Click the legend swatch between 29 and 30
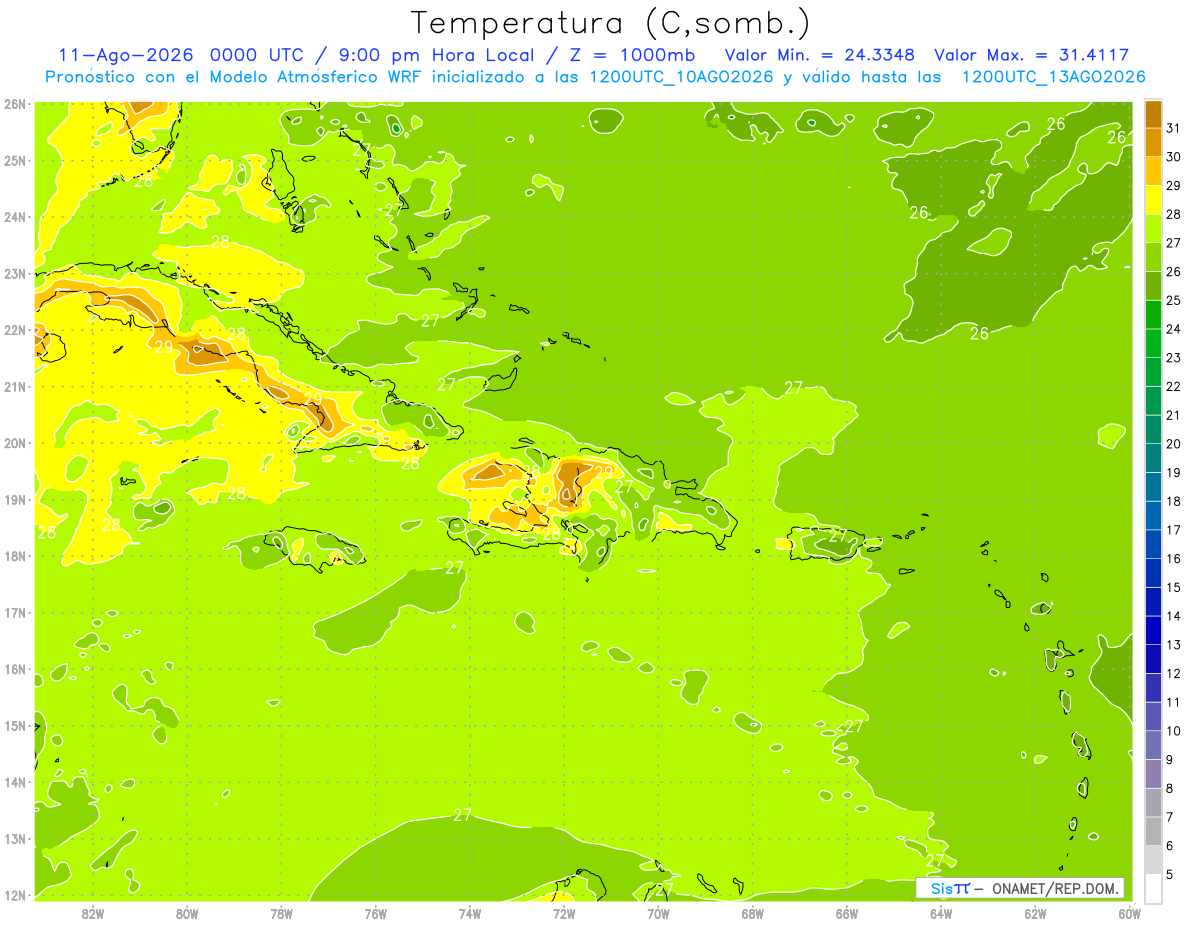1200x927 pixels. tap(1153, 171)
